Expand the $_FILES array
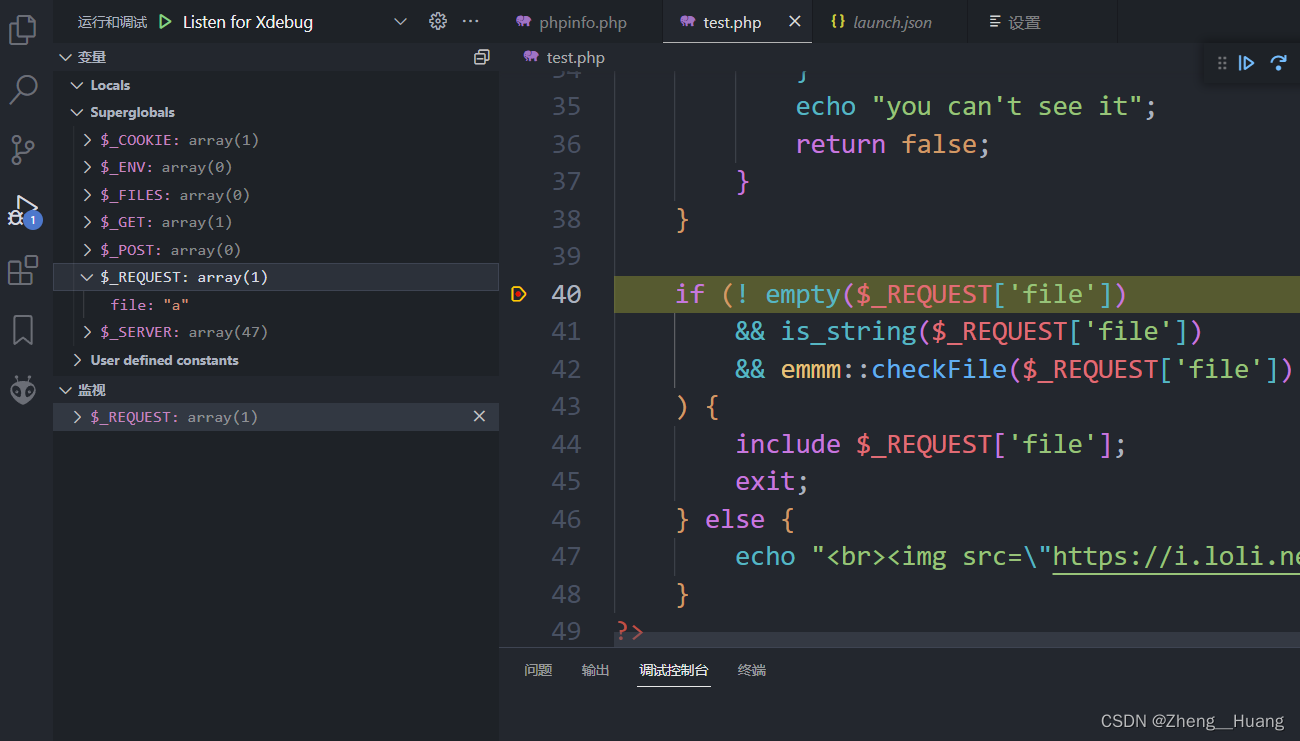 (88, 195)
